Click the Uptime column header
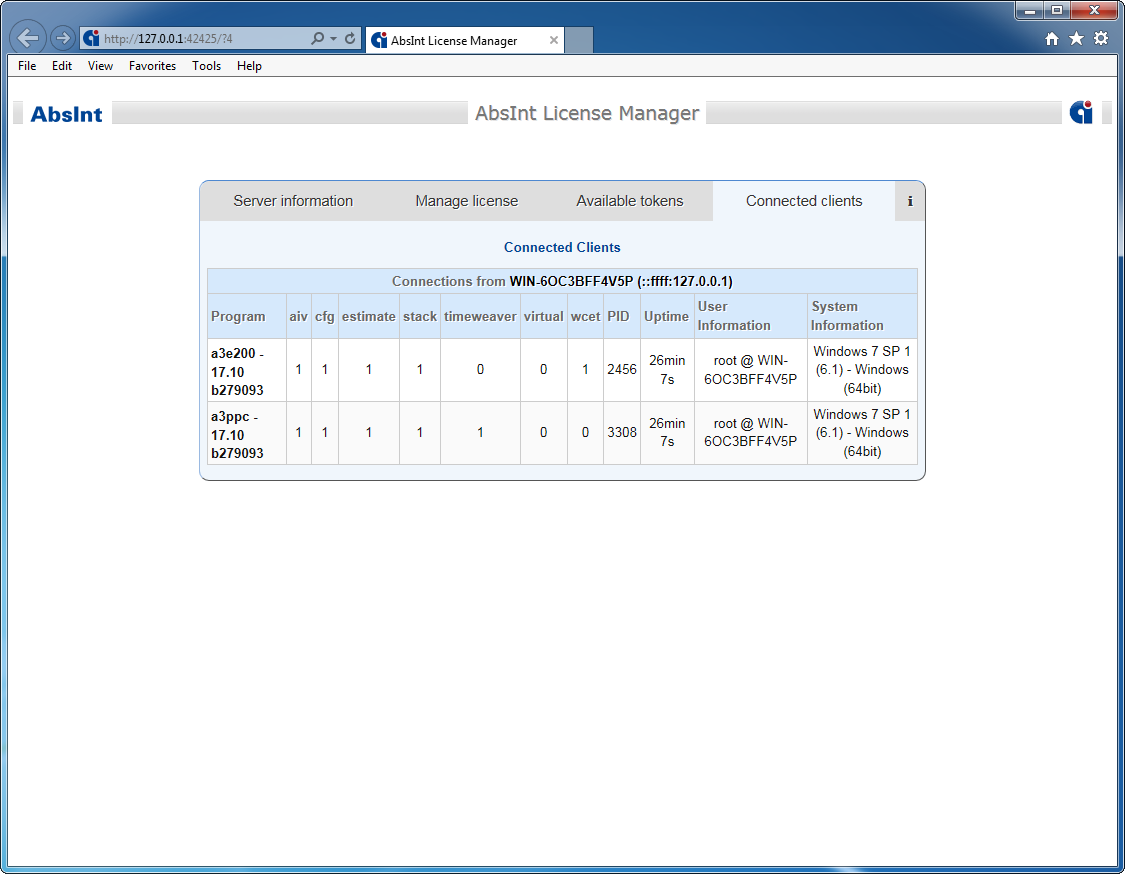 pos(667,316)
